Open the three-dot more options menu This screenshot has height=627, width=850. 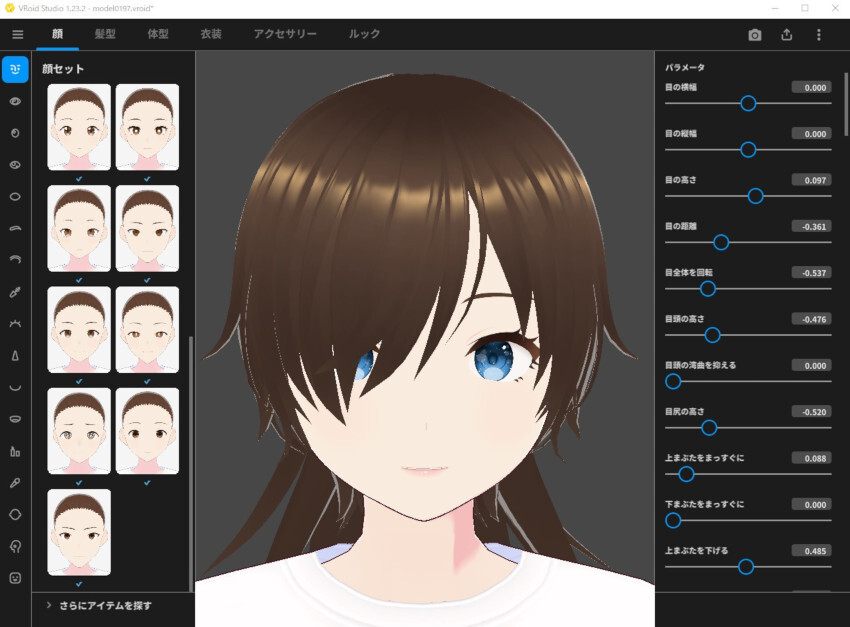click(819, 34)
